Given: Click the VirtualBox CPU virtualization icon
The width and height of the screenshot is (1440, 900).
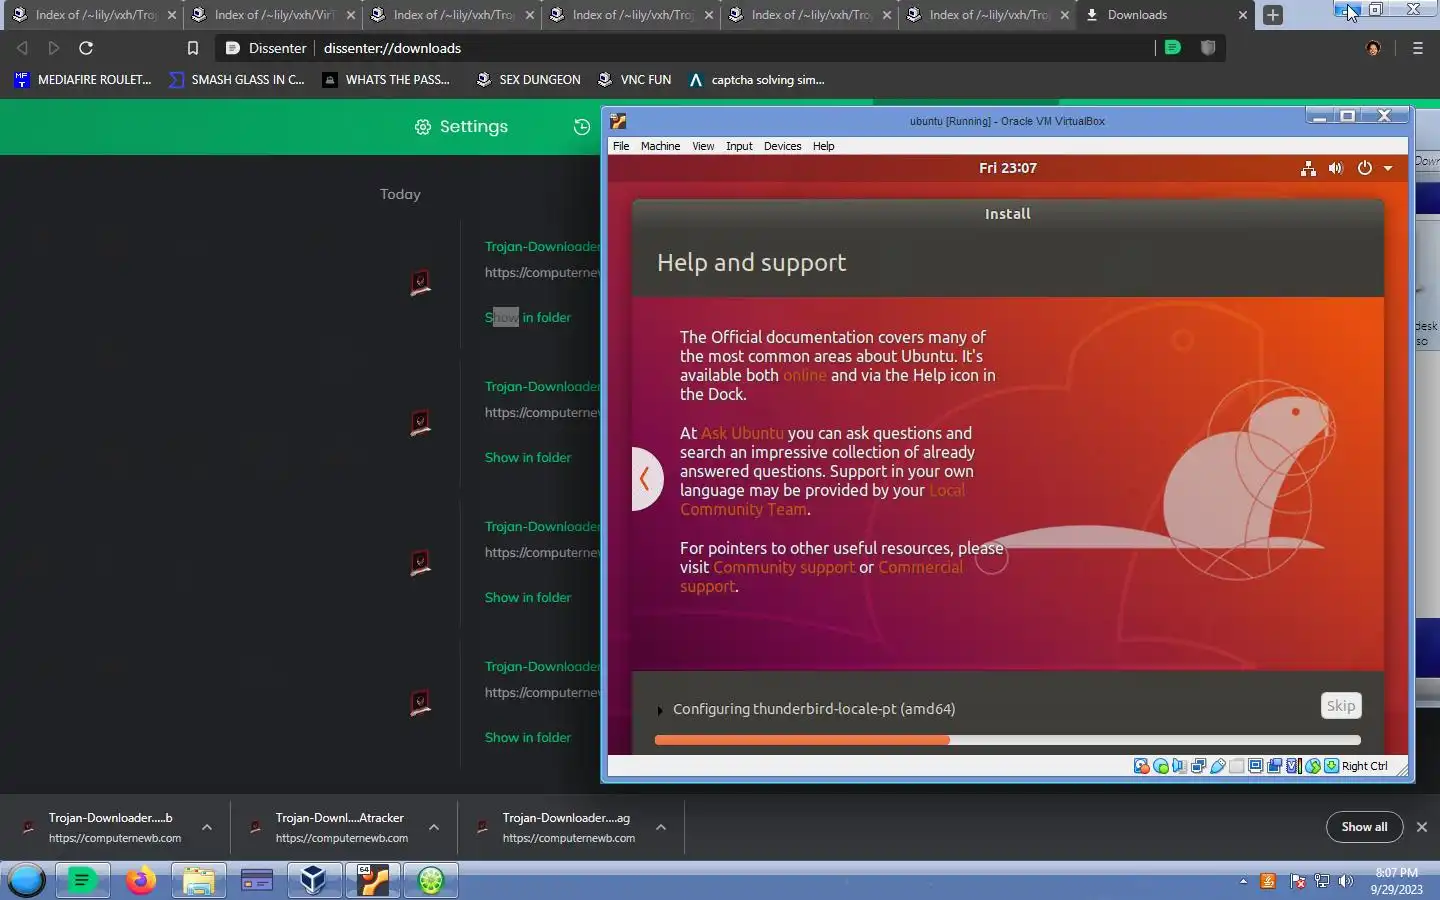Looking at the screenshot, I should coord(1294,766).
